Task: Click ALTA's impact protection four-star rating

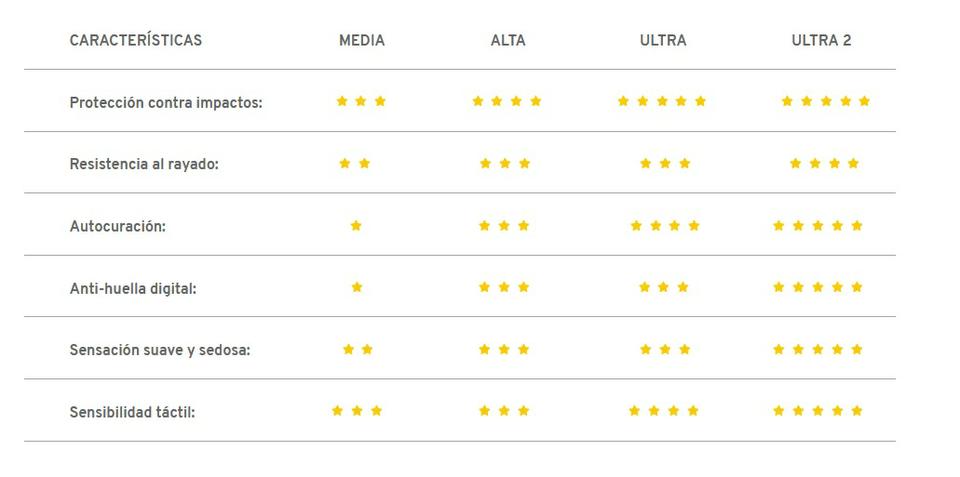Action: coord(507,101)
